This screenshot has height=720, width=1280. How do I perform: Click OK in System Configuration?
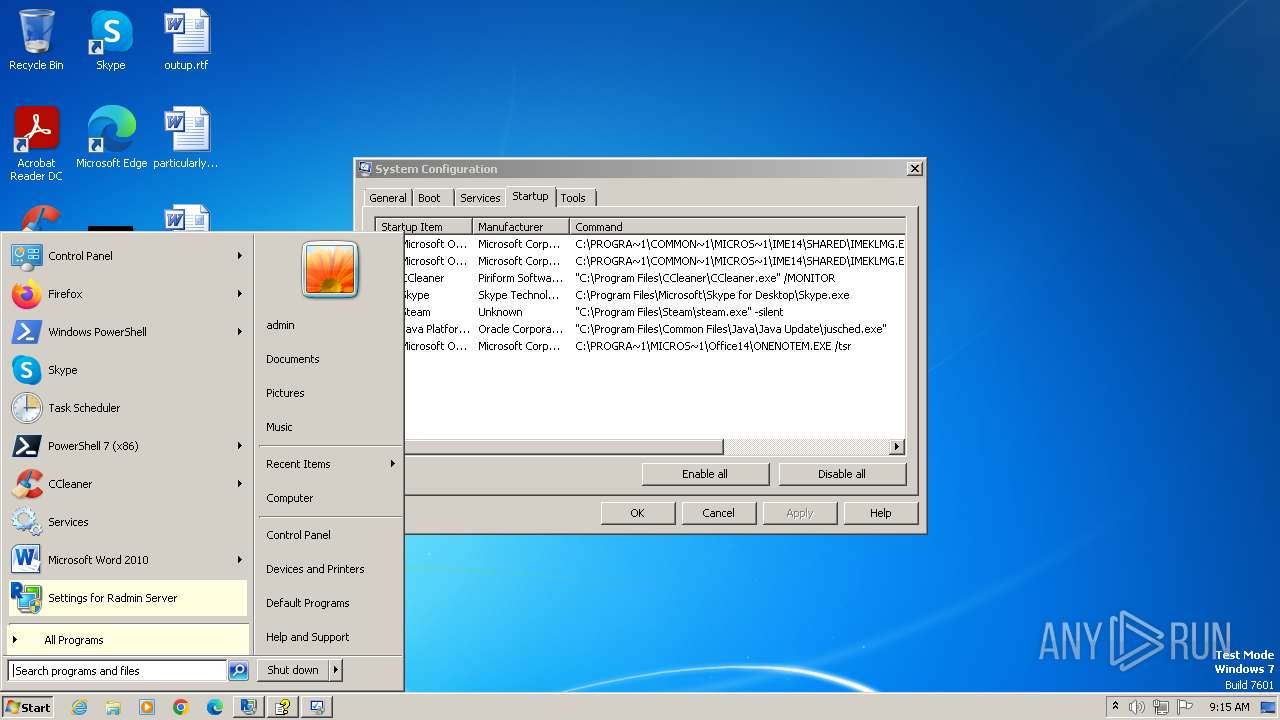click(x=637, y=513)
